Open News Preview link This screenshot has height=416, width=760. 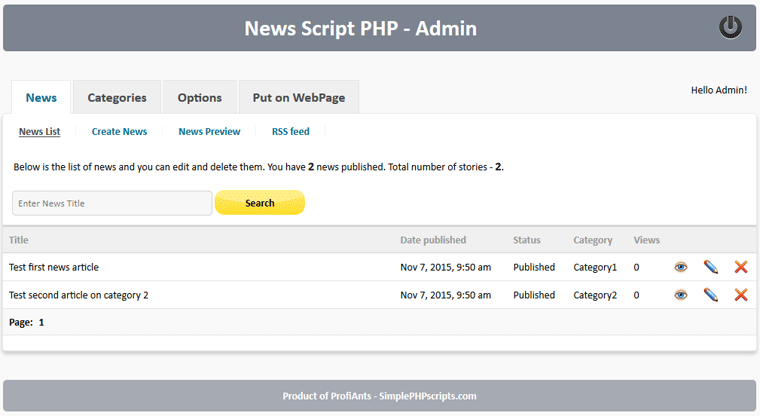point(209,131)
